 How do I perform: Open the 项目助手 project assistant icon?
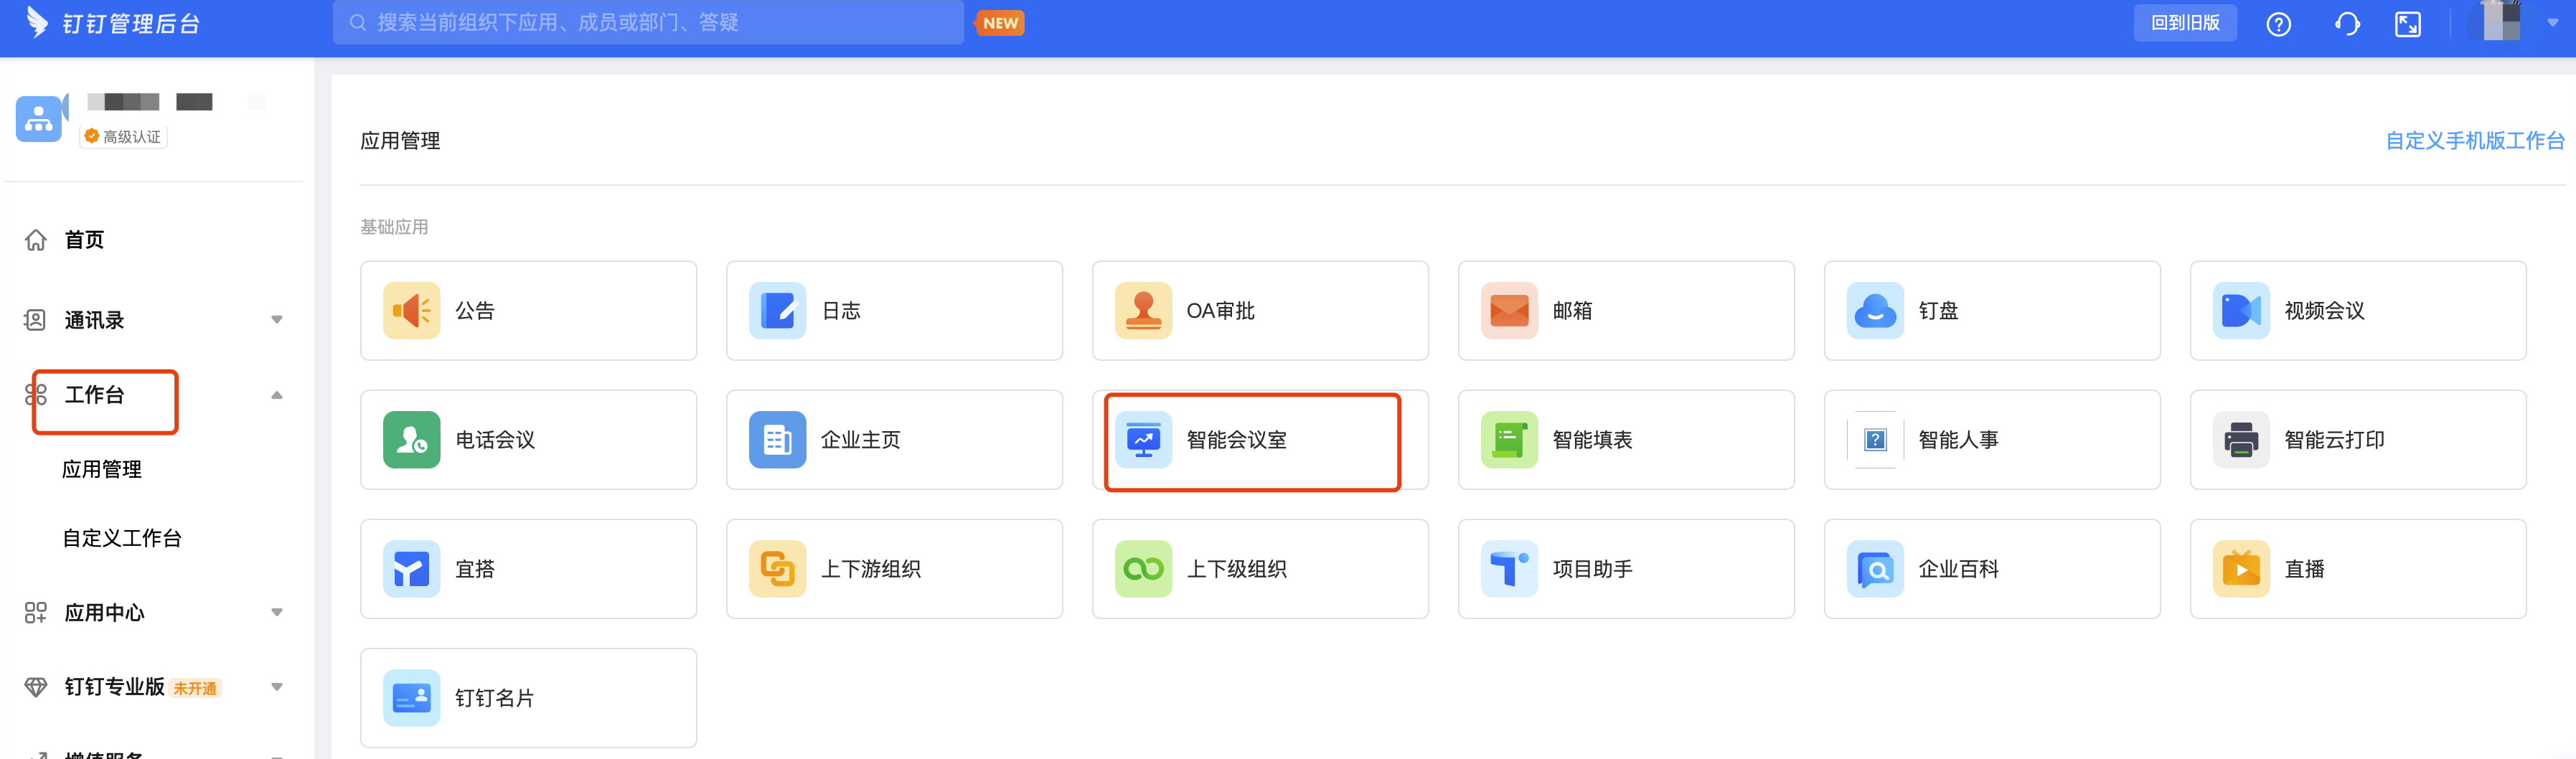point(1509,569)
